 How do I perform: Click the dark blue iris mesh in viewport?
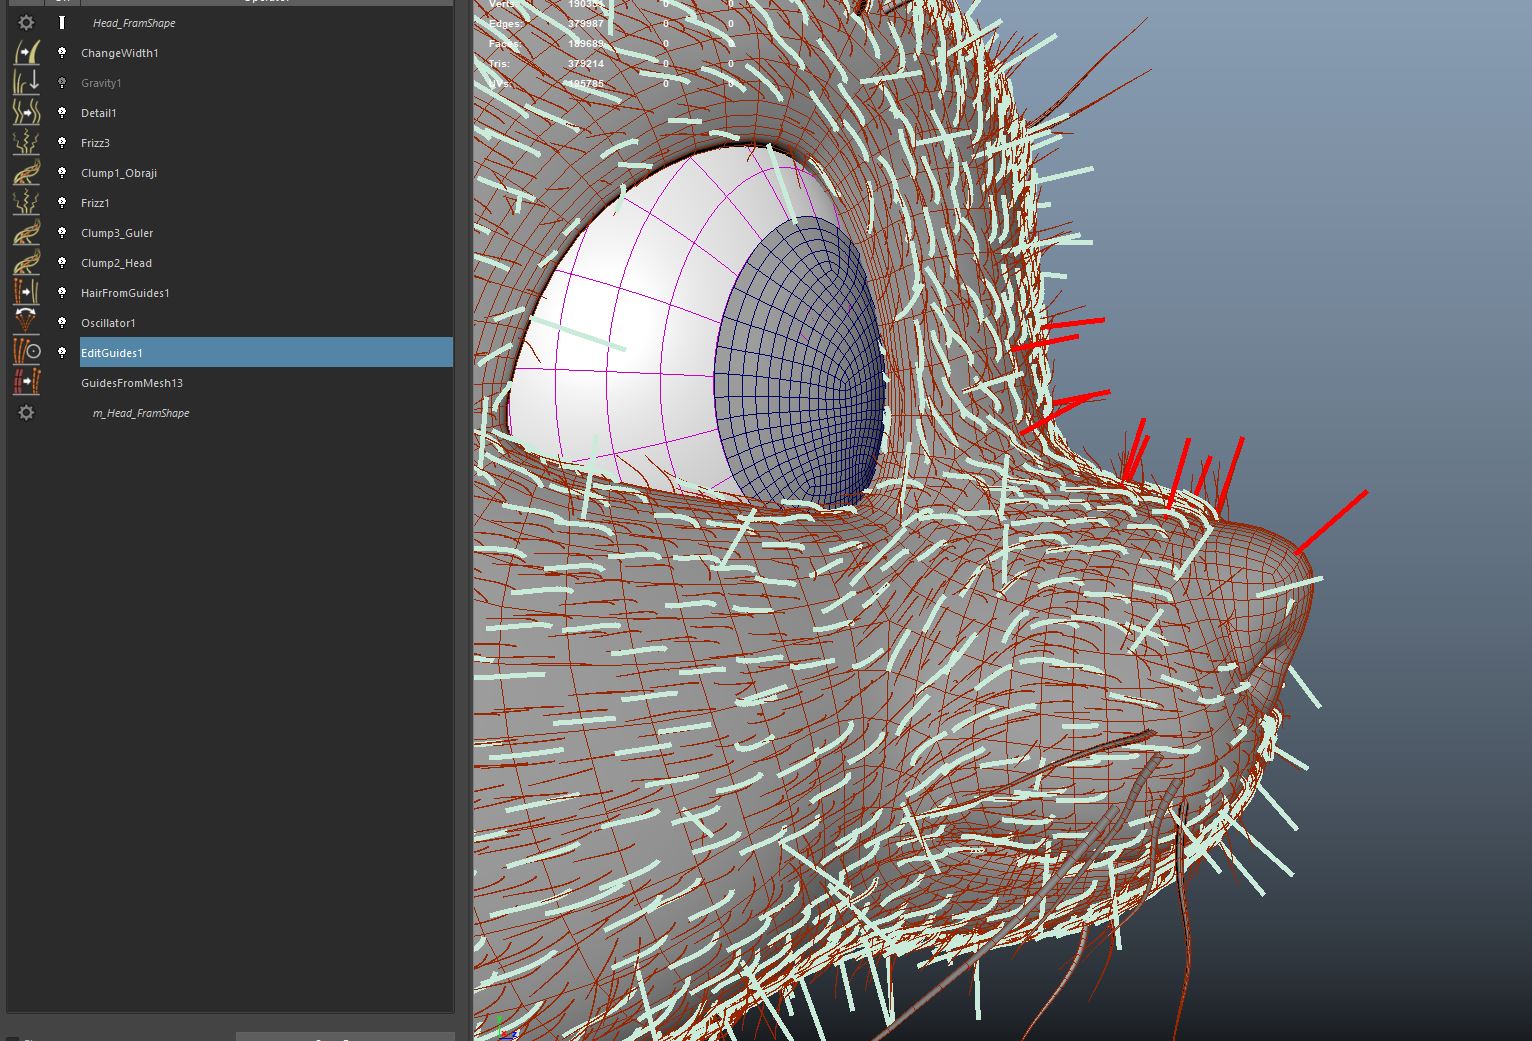click(x=800, y=370)
